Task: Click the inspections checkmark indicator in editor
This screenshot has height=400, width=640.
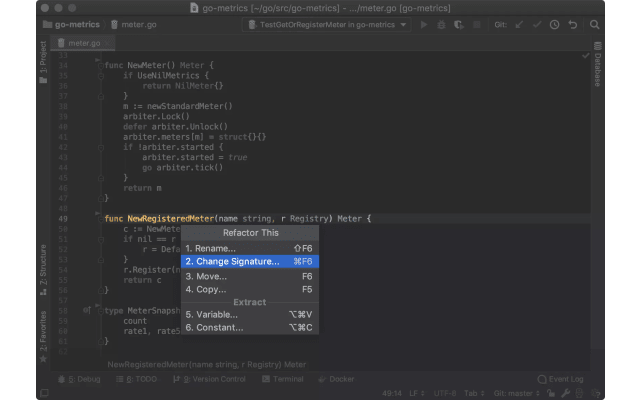Action: (585, 56)
